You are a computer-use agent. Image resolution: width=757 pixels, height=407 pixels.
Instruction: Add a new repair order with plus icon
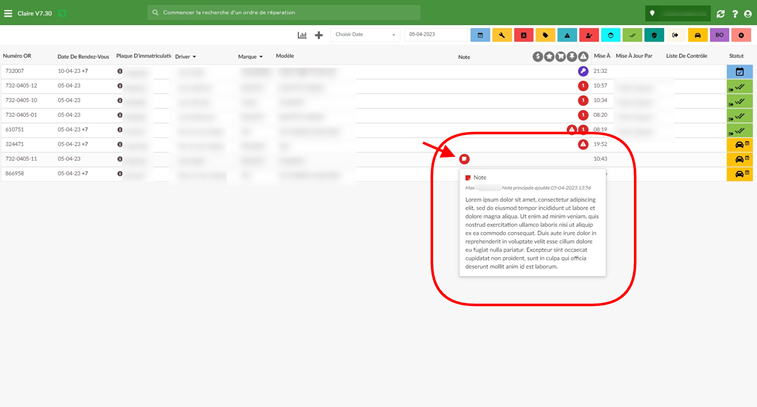coord(319,35)
